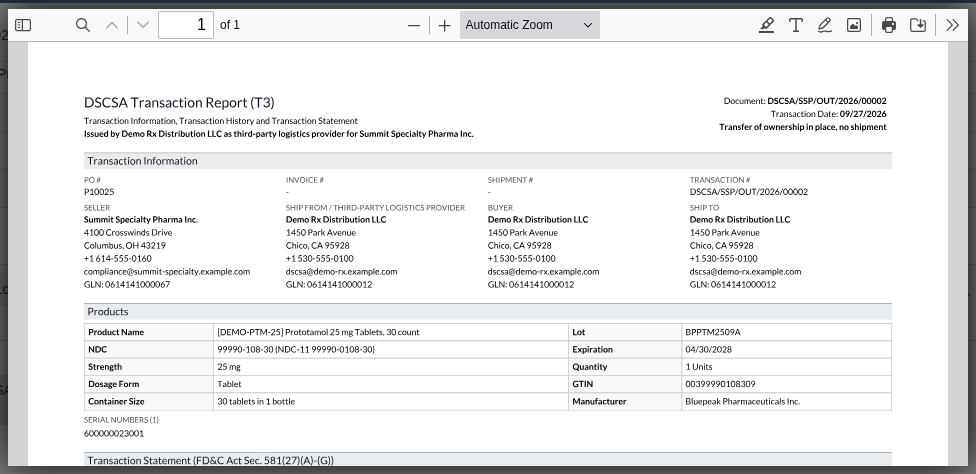Screen dimensions: 976x474
Task: Click email compliance@summit-specialty.example.com
Action: click(167, 272)
